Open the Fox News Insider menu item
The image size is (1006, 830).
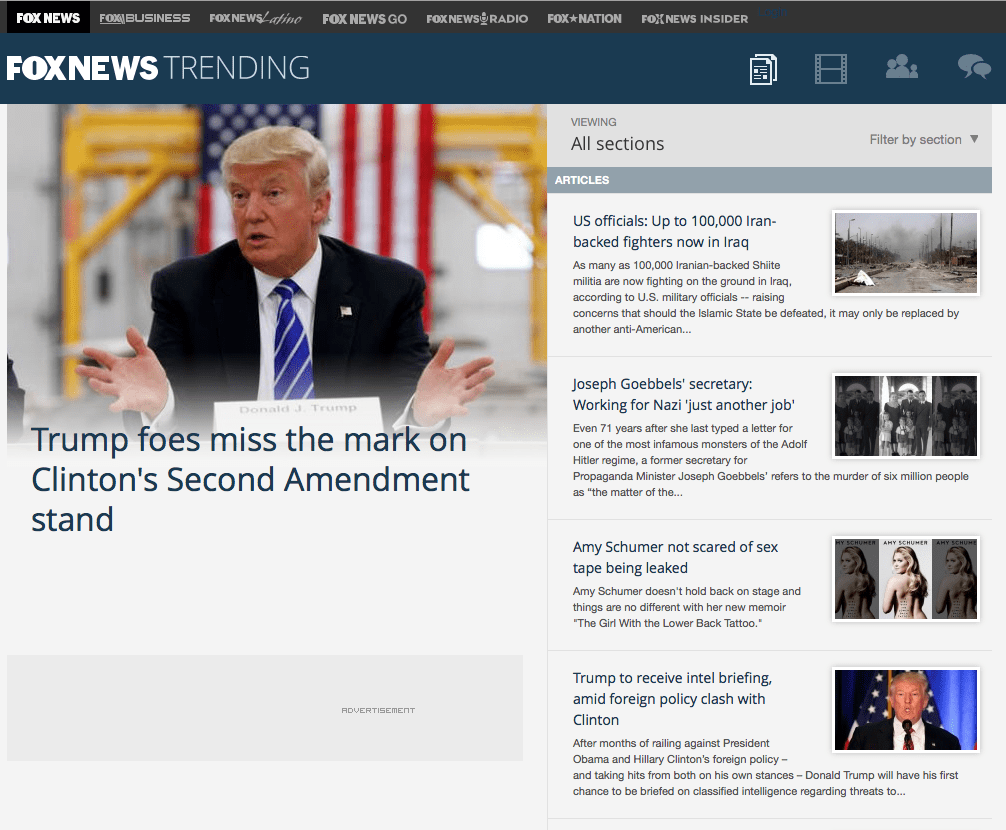click(694, 18)
